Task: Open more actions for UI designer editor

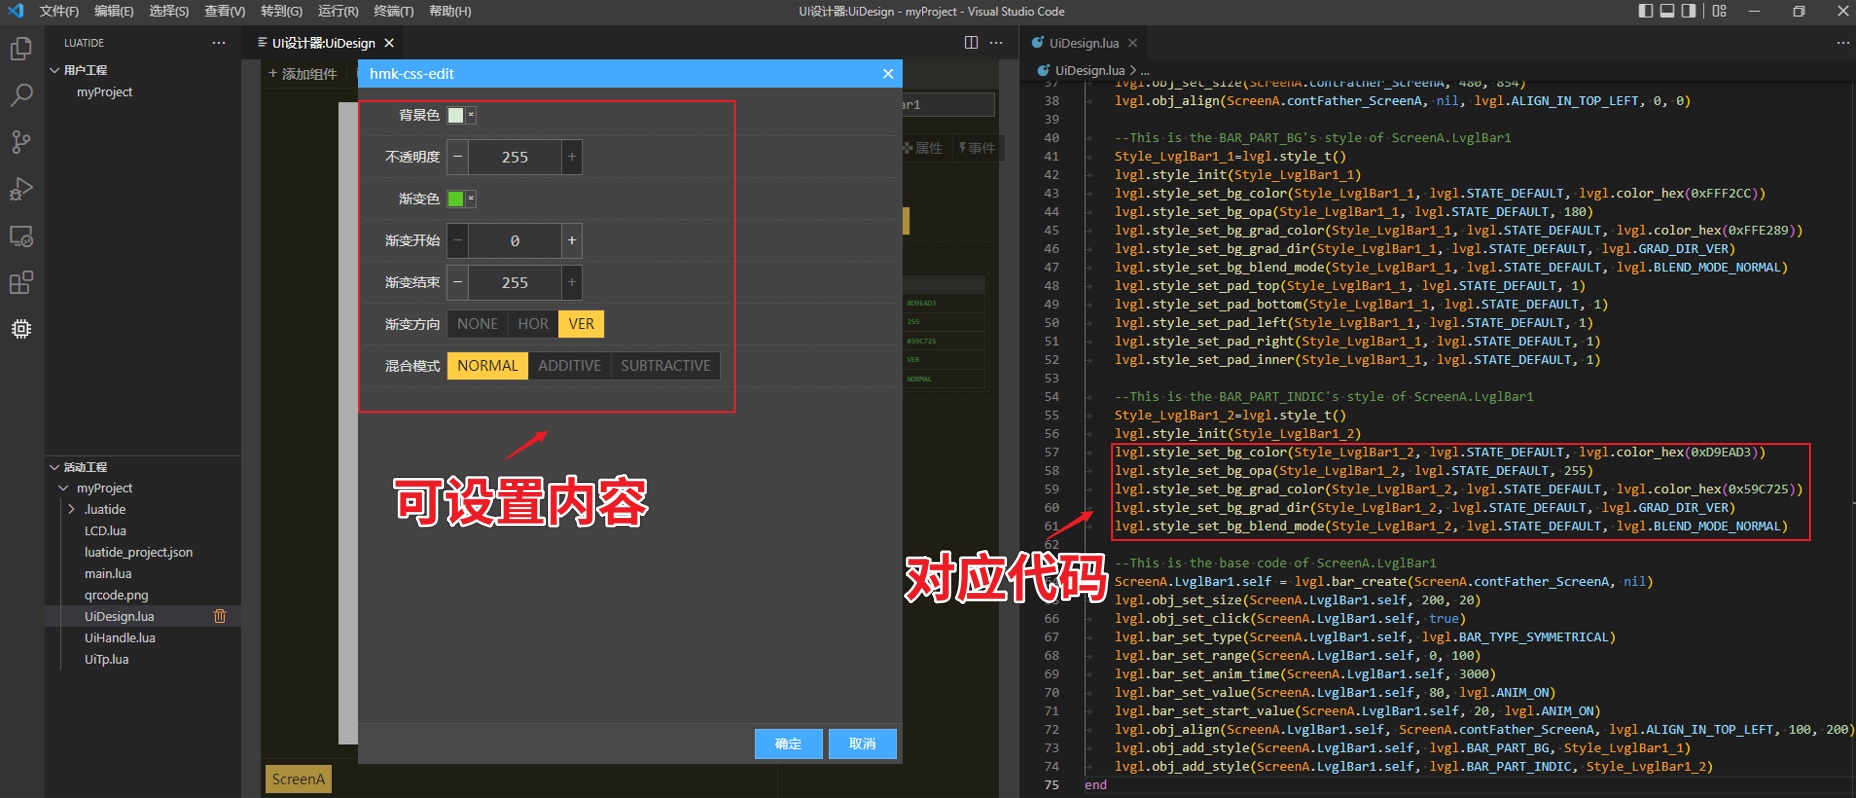Action: tap(996, 42)
